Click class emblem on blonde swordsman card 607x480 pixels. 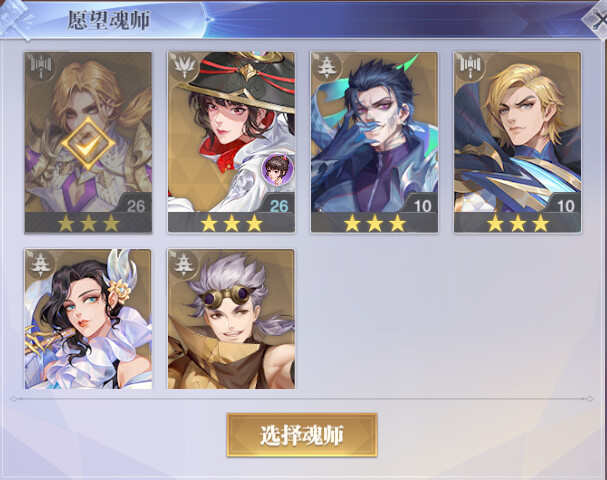click(x=470, y=67)
